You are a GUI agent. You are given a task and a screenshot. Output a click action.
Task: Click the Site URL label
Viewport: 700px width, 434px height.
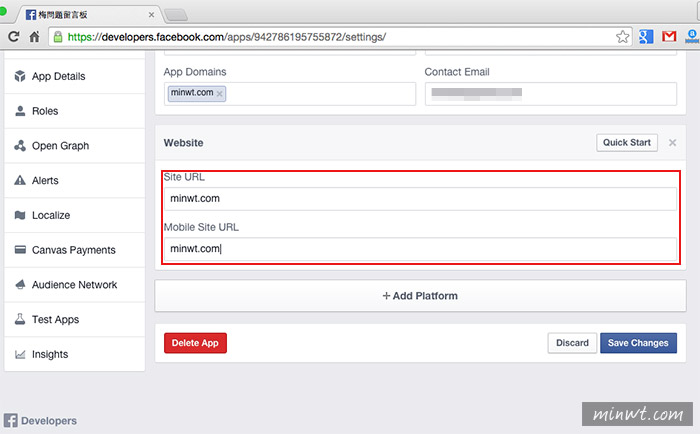184,177
